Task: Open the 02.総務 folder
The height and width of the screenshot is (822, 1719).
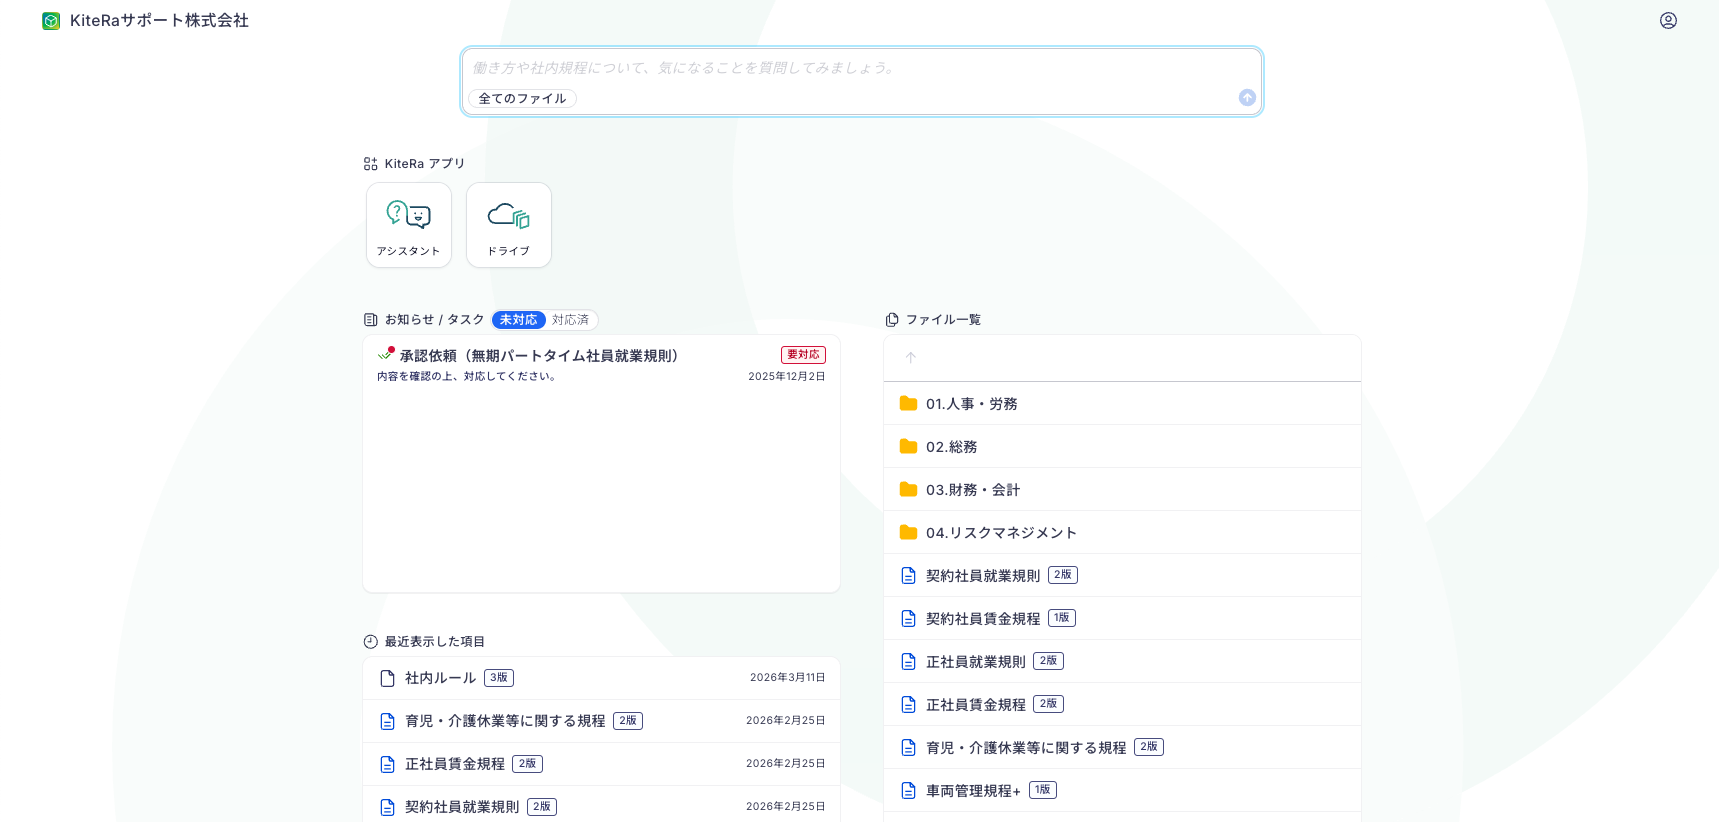Action: pyautogui.click(x=951, y=447)
